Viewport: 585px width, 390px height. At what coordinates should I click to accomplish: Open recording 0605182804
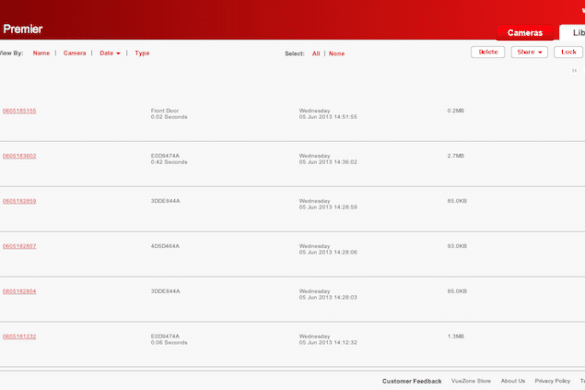(19, 291)
